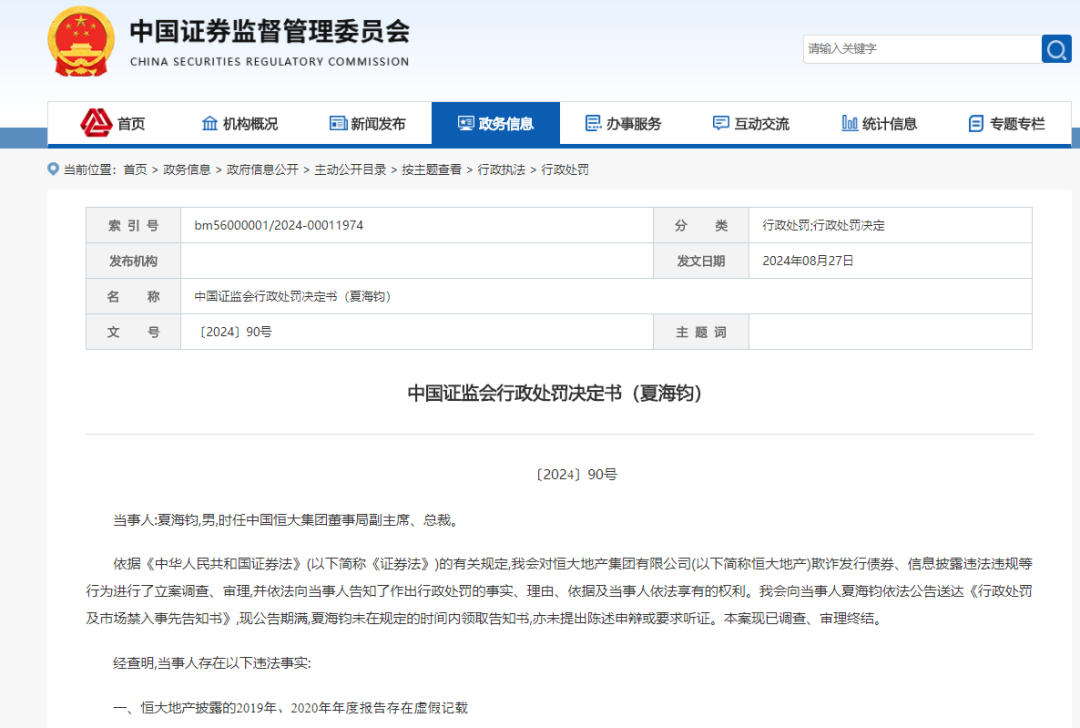Screen dimensions: 1080x728
Task: Go to 首页 in the breadcrumb
Action: click(x=135, y=169)
